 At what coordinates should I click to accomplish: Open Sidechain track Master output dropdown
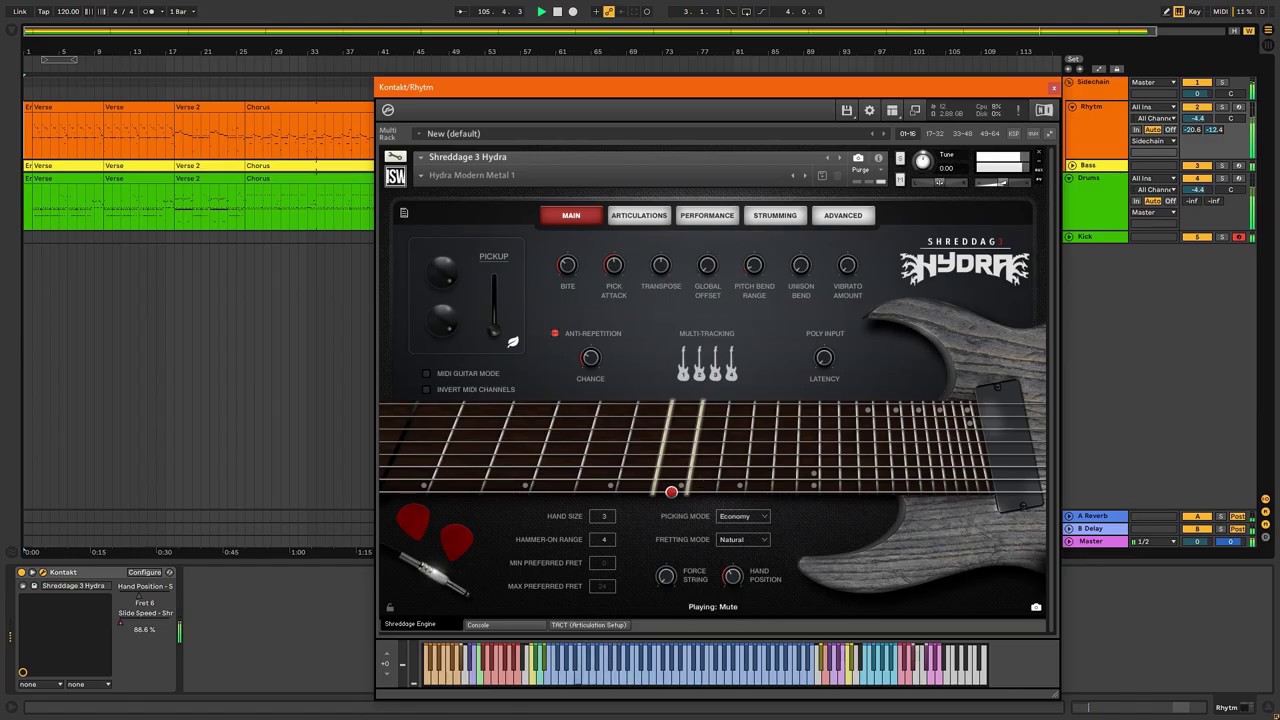pos(1154,83)
